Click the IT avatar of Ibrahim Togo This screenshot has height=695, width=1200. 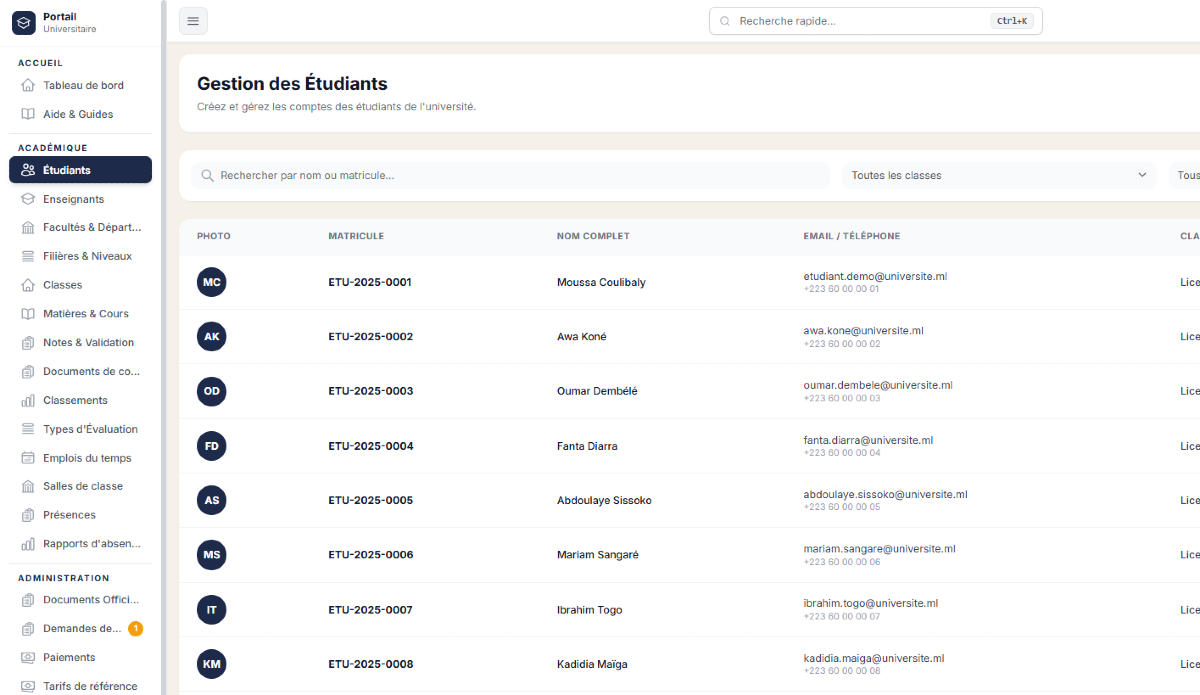(x=212, y=610)
